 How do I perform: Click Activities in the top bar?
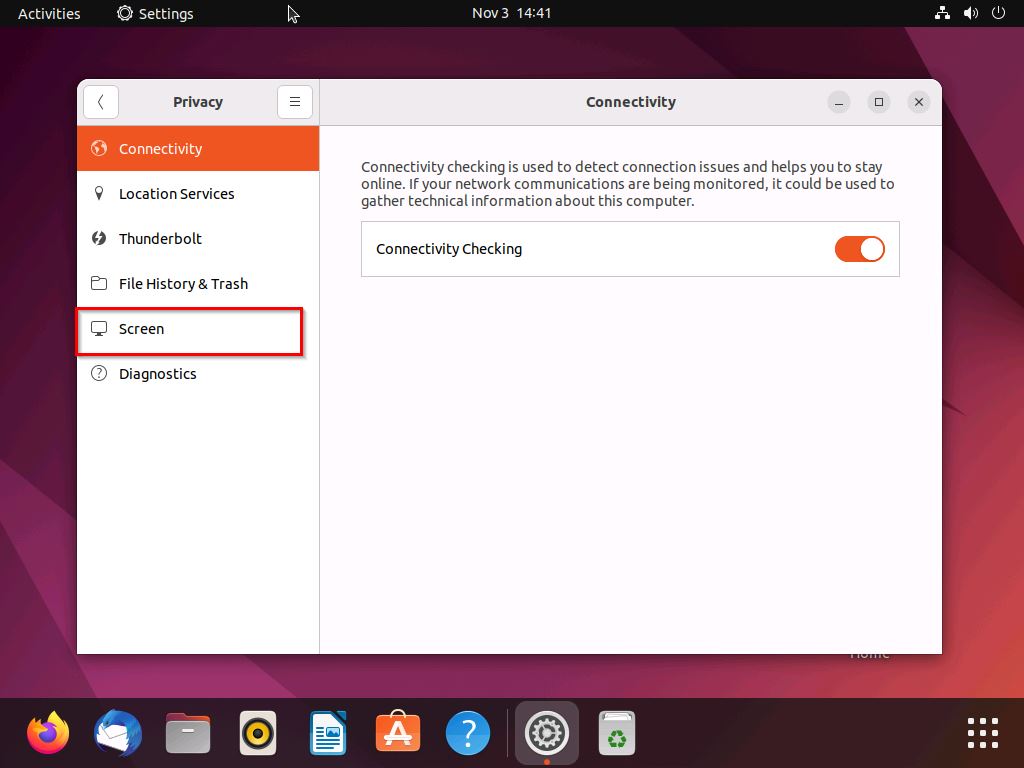(x=48, y=13)
